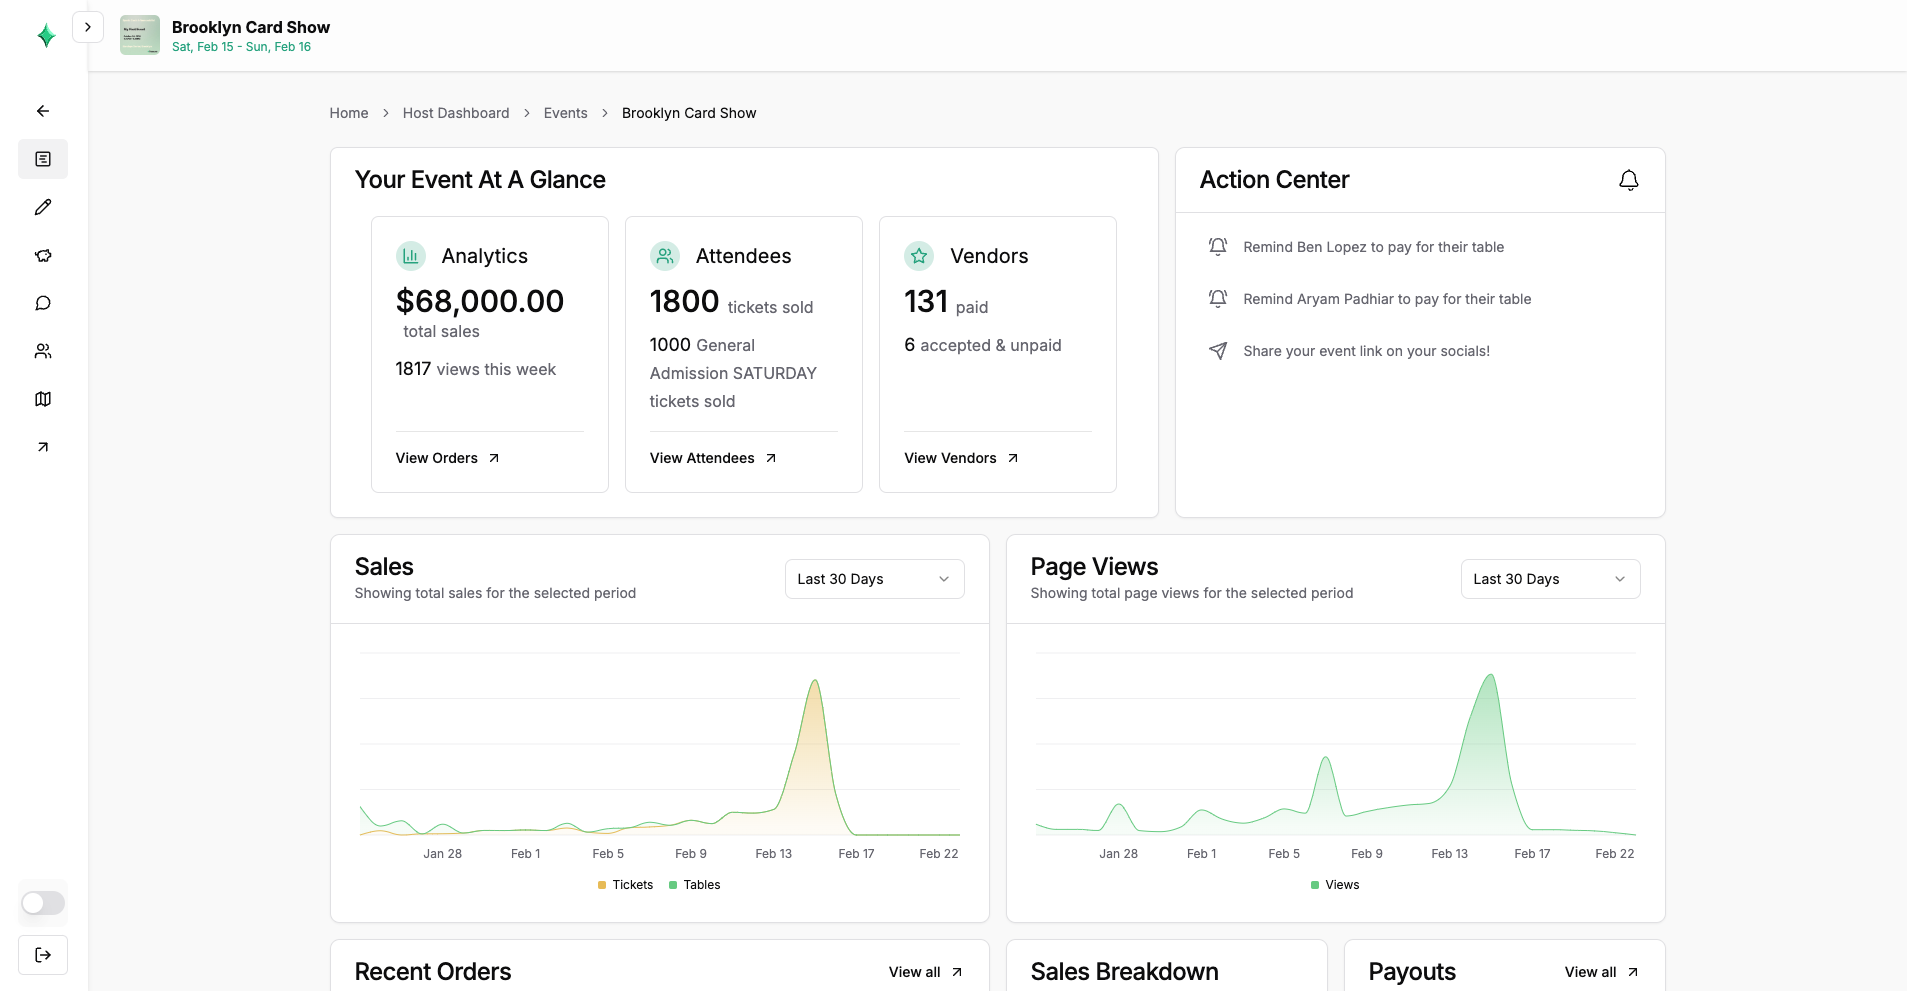
Task: Click the Page Views chart peak near Feb 13
Action: point(1491,676)
